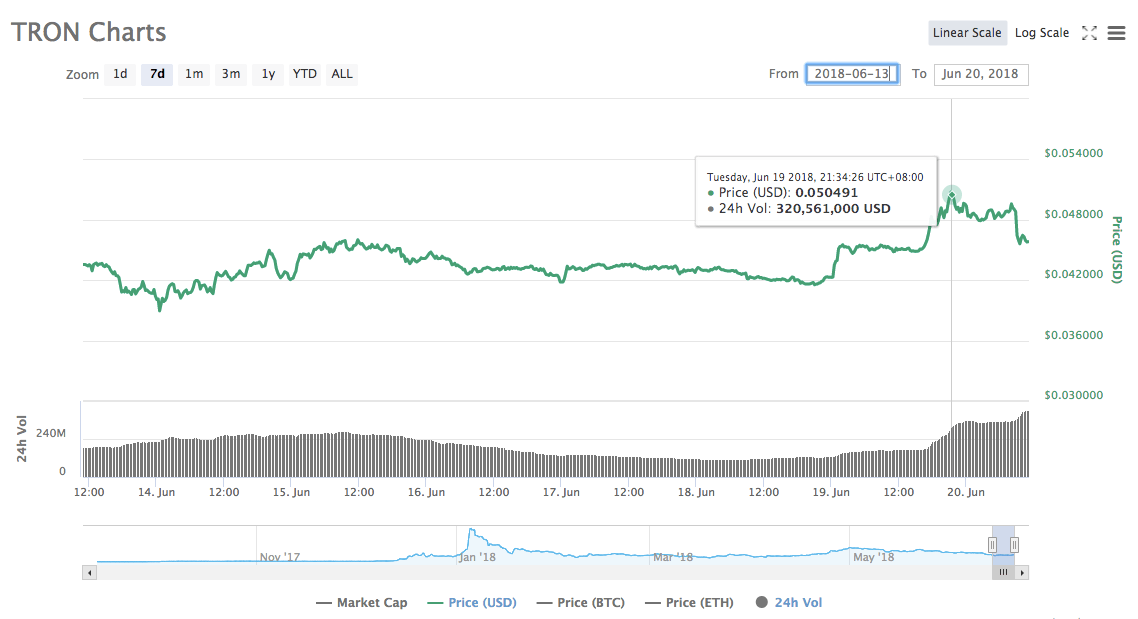This screenshot has height=619, width=1138.
Task: Click the Nov '17 label in navigator
Action: [279, 557]
